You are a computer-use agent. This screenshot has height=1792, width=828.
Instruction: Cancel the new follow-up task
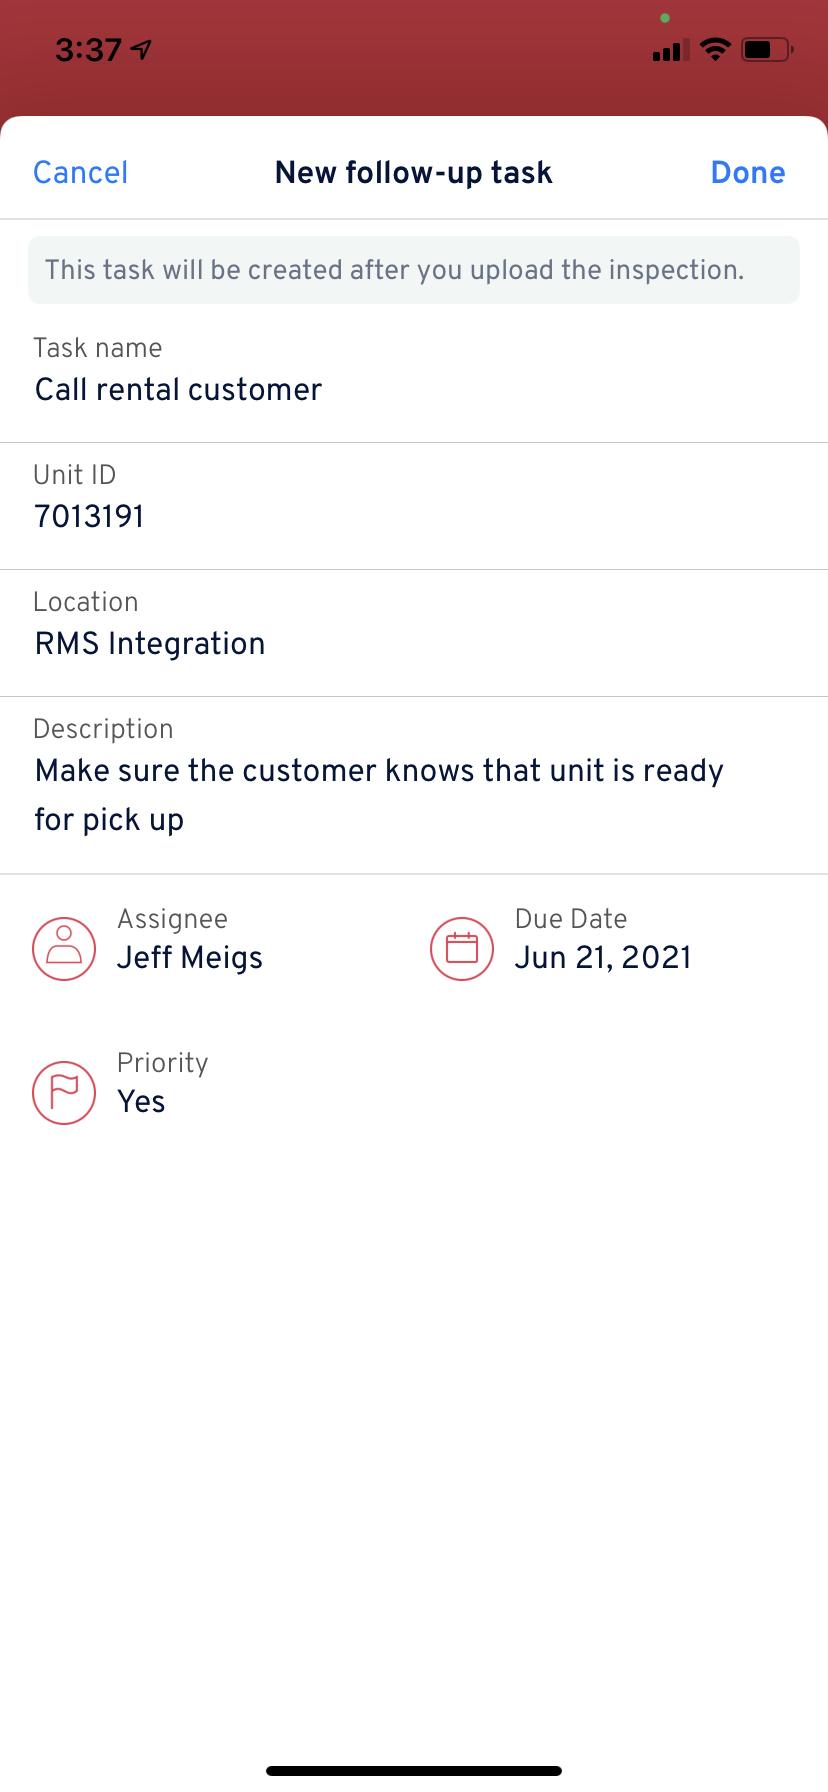click(x=81, y=172)
